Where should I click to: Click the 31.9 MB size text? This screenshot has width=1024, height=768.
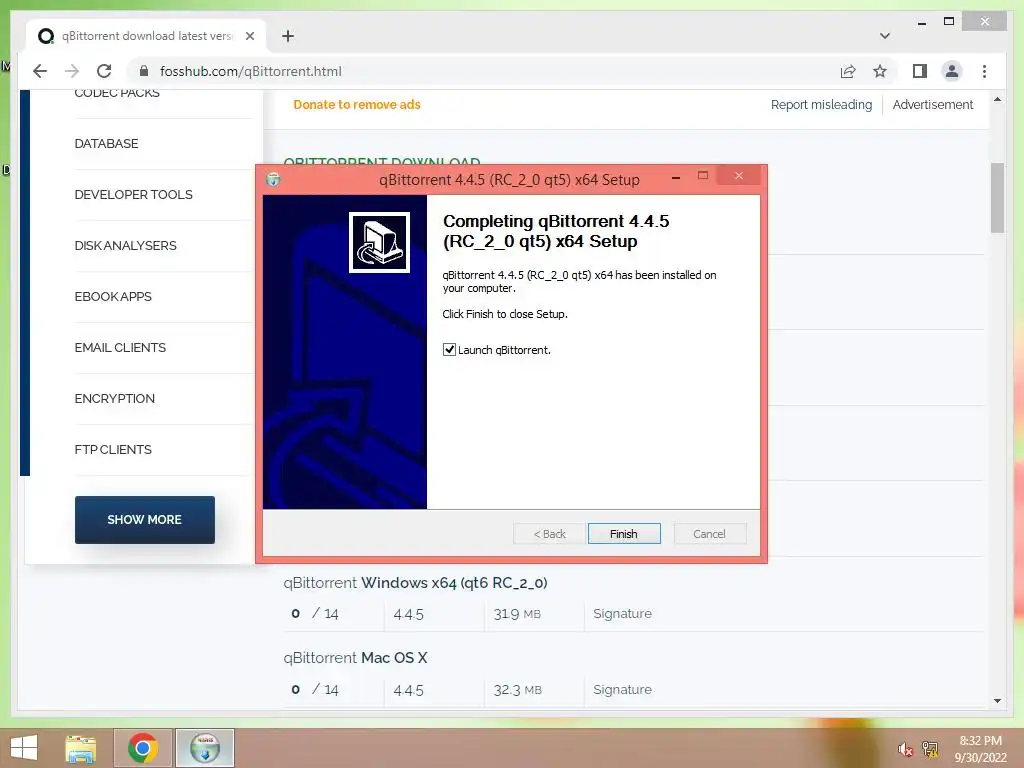pos(517,614)
